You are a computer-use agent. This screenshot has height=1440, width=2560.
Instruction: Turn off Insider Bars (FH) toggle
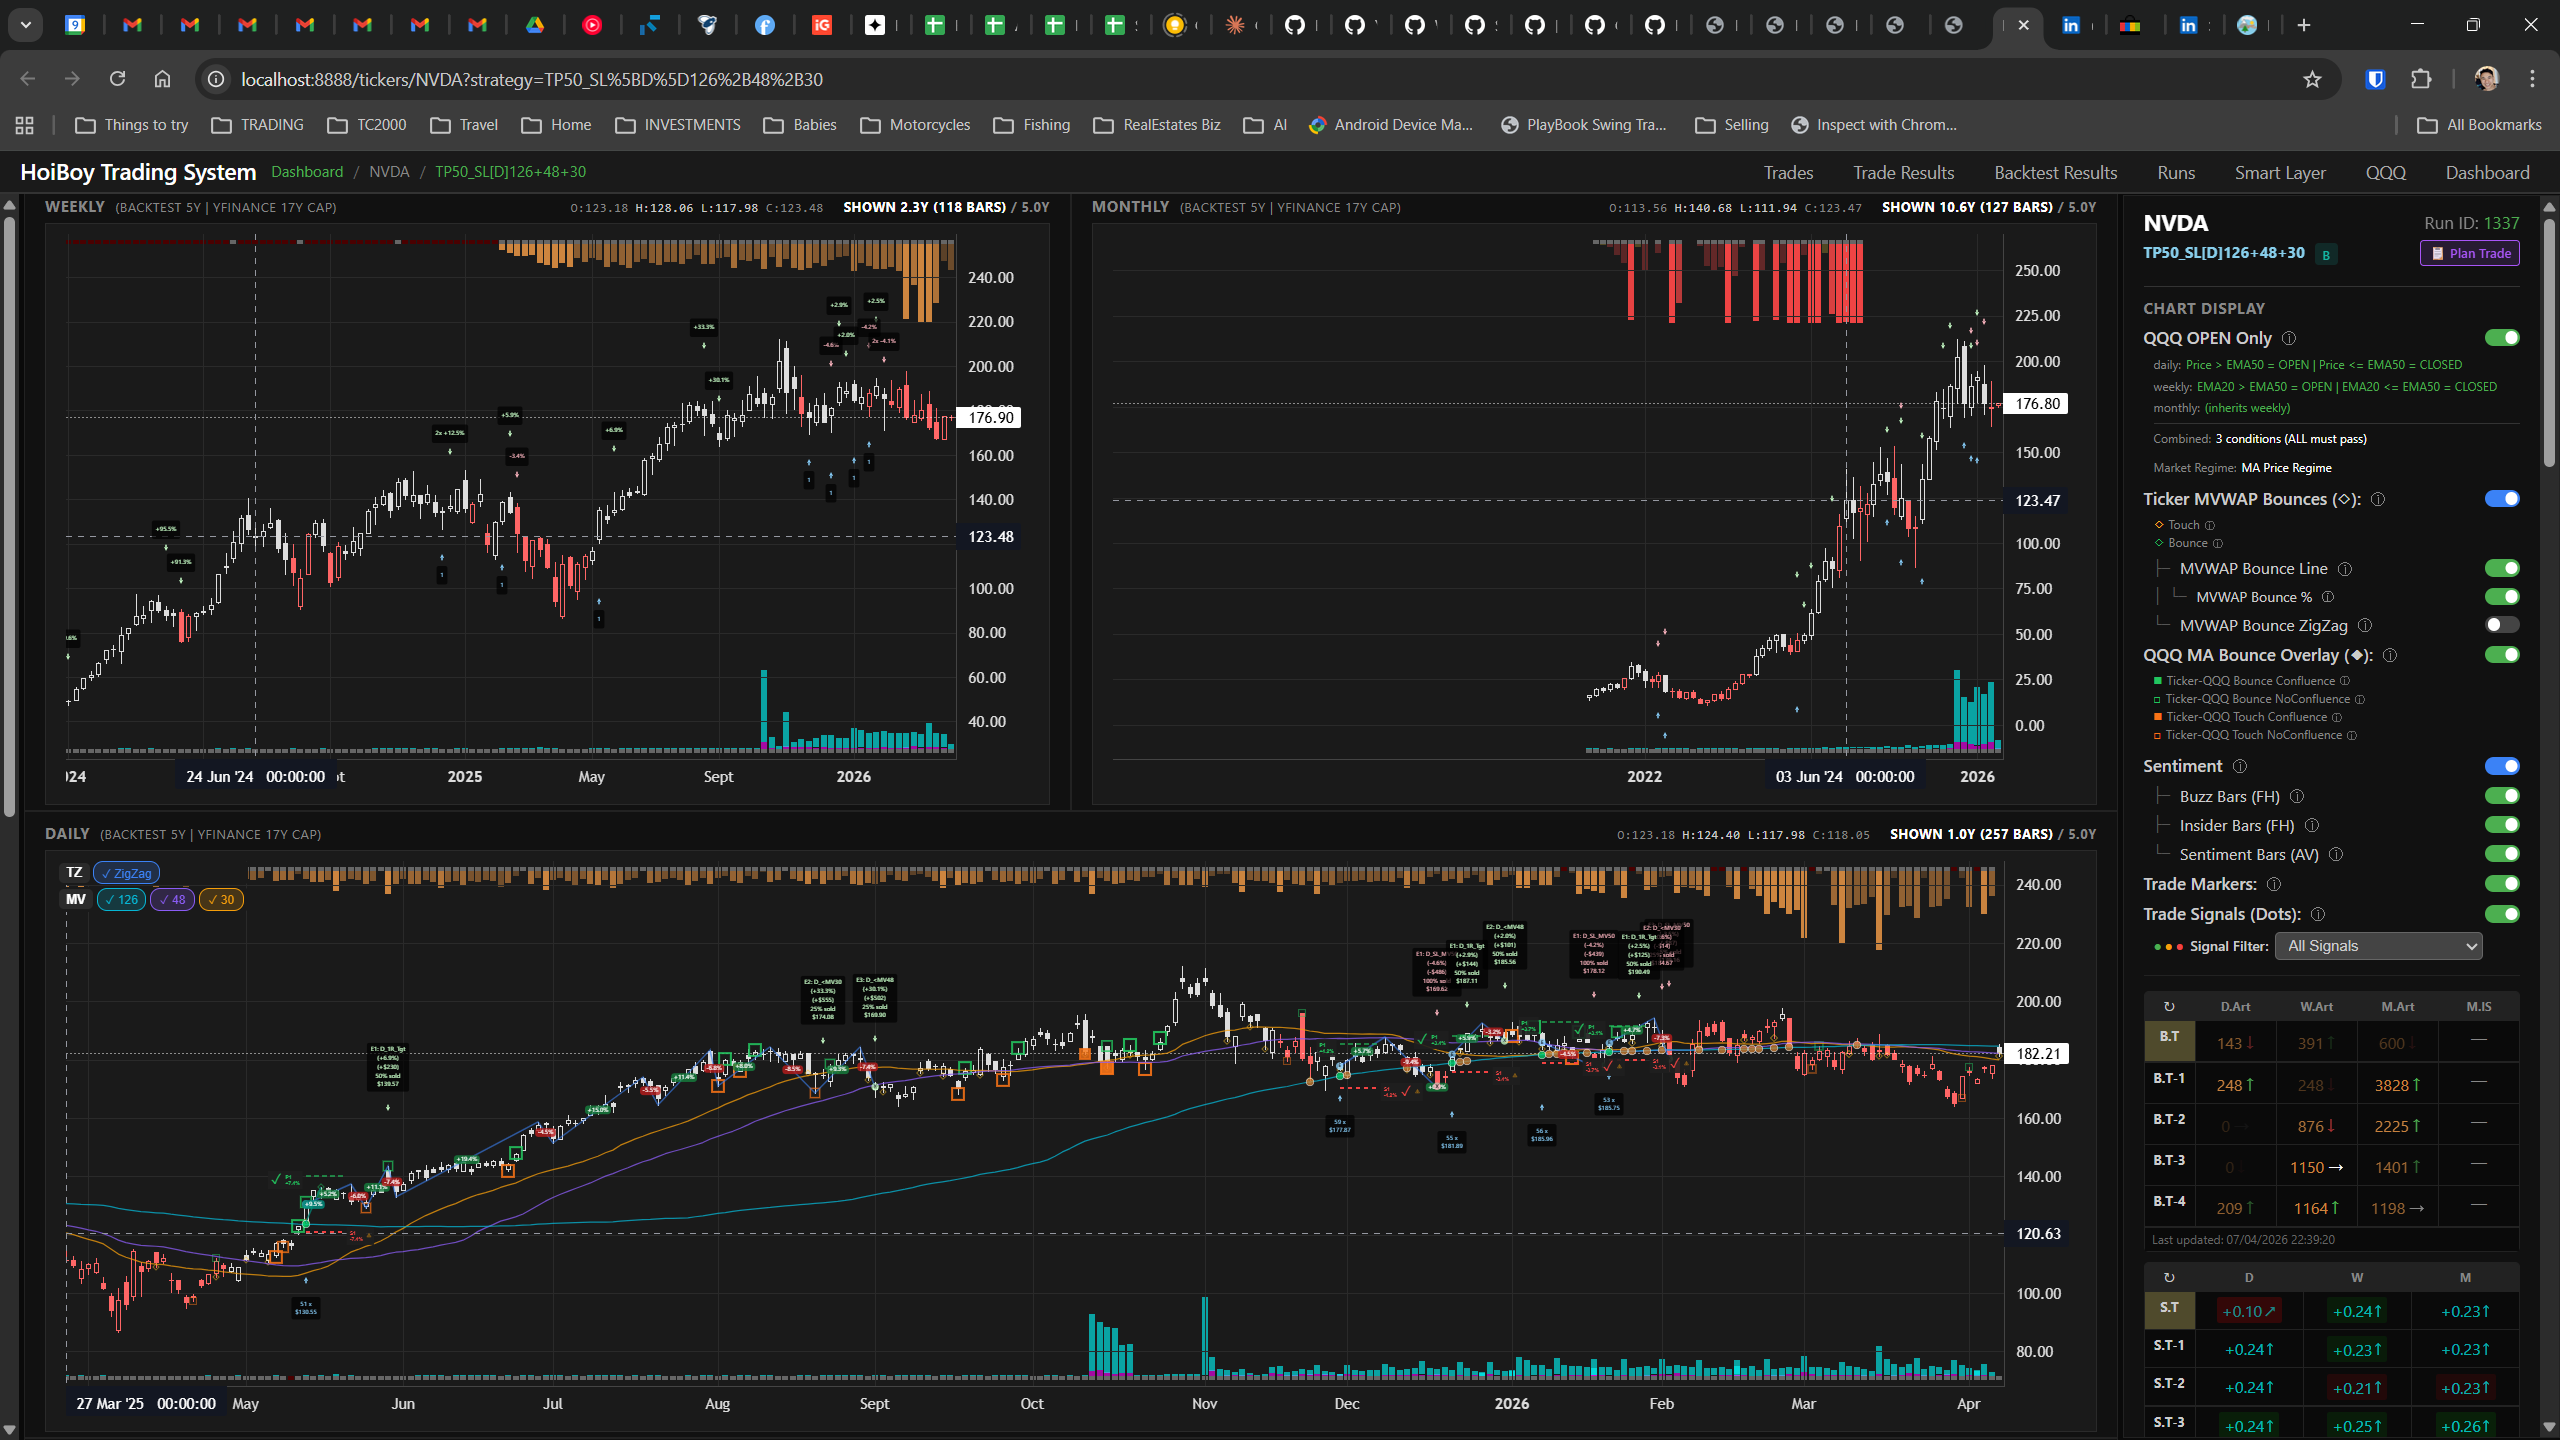2502,825
